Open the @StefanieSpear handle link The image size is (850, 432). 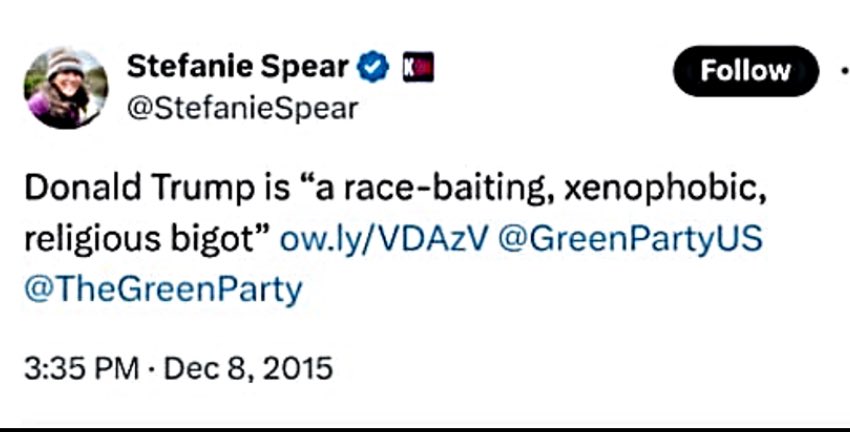tap(241, 107)
